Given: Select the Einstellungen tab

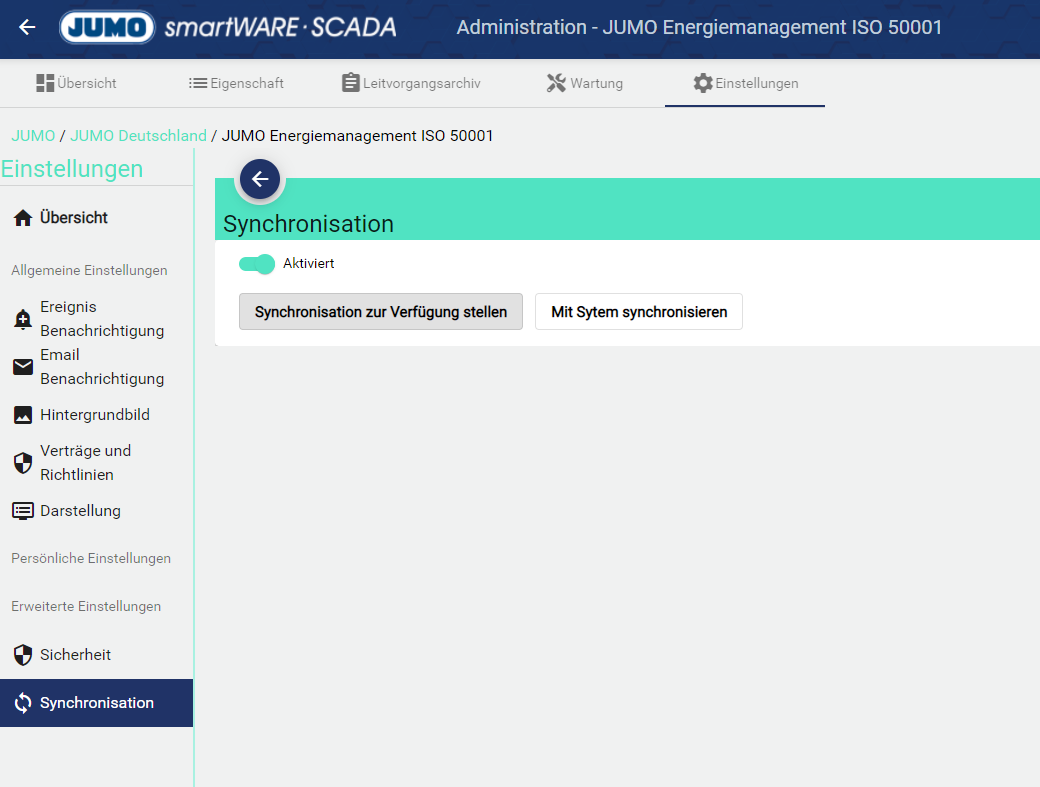Looking at the screenshot, I should (x=745, y=83).
